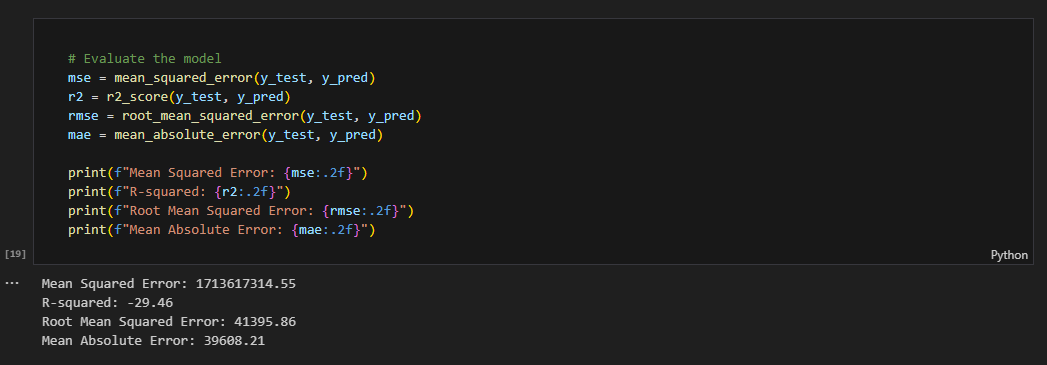Click the Mean Absolute Error output 39608.21
The height and width of the screenshot is (365, 1047).
coord(234,341)
